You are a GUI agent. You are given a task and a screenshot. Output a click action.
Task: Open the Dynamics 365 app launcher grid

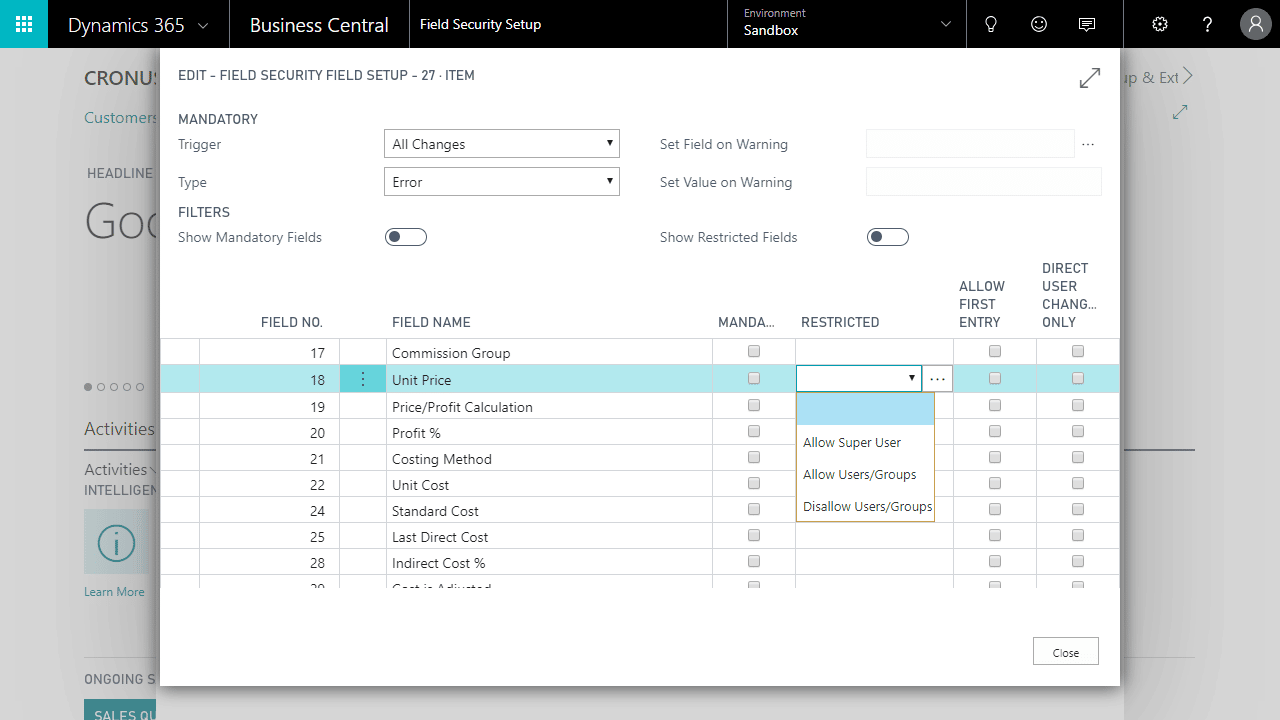coord(24,24)
